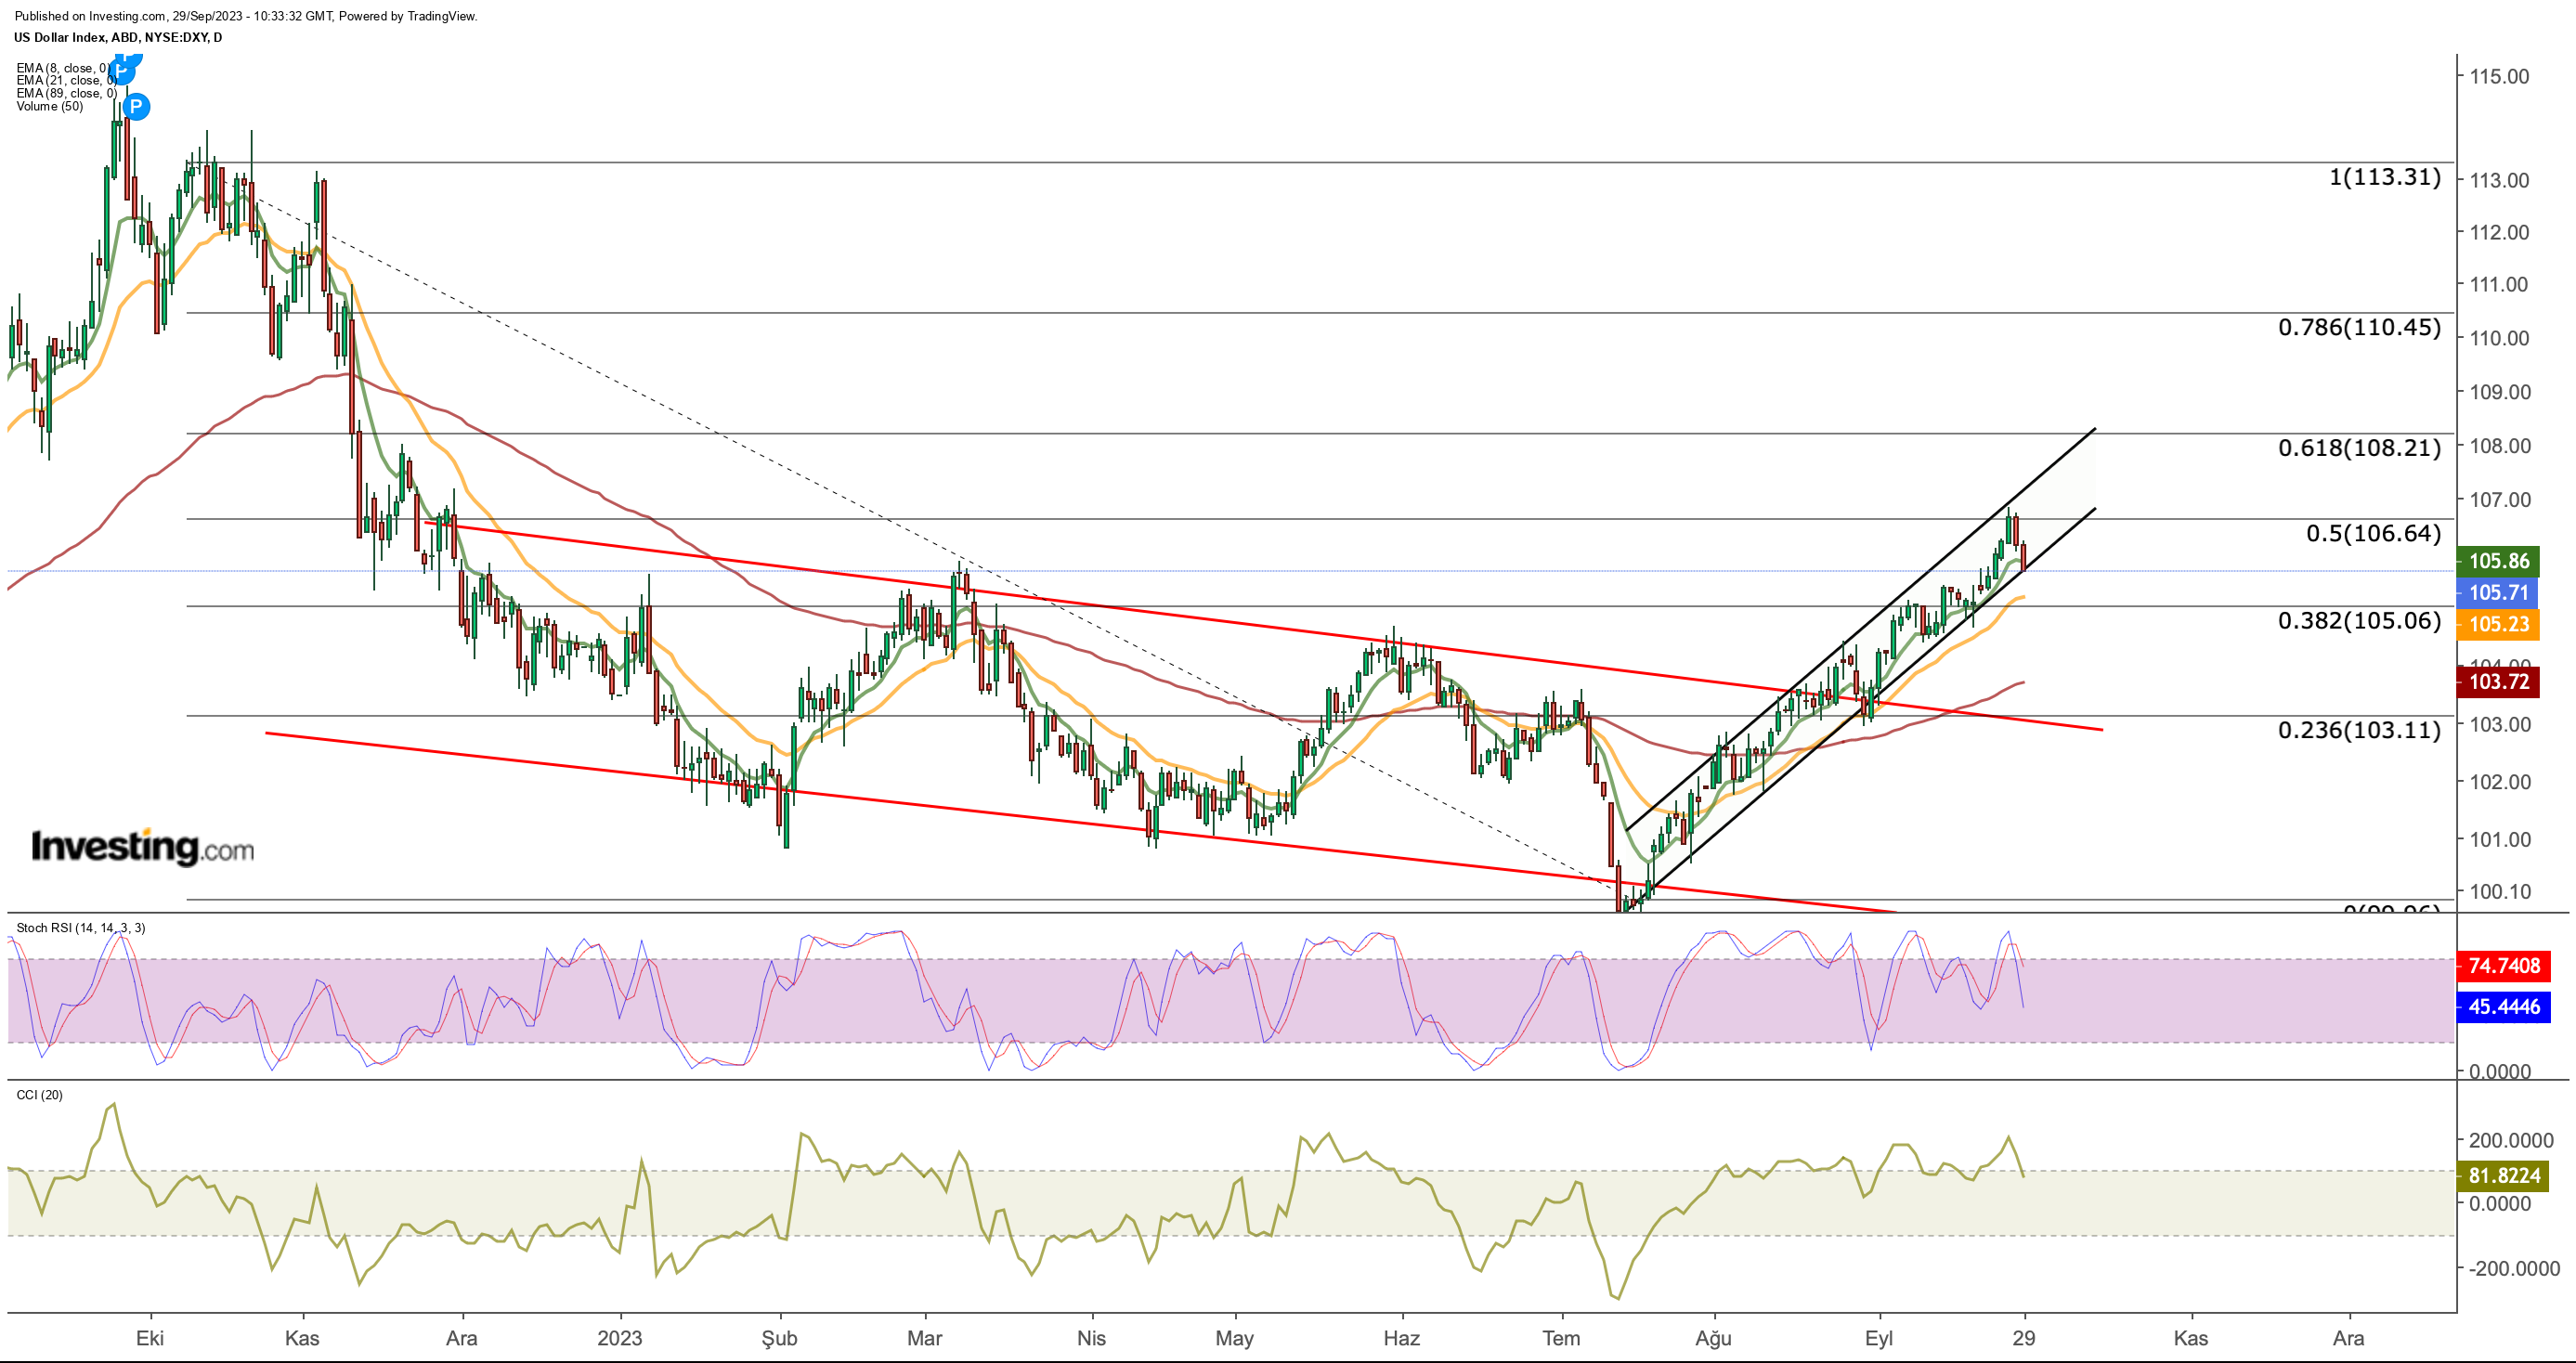Click the 111.00 price axis label
The height and width of the screenshot is (1363, 2576).
[2499, 284]
